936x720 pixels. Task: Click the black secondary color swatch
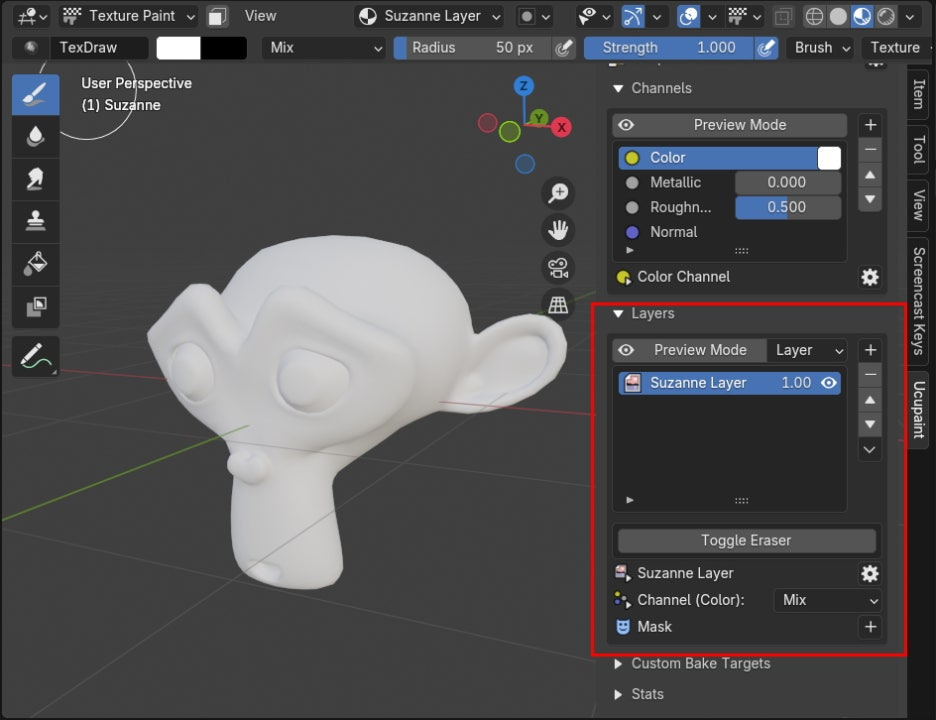coord(224,48)
